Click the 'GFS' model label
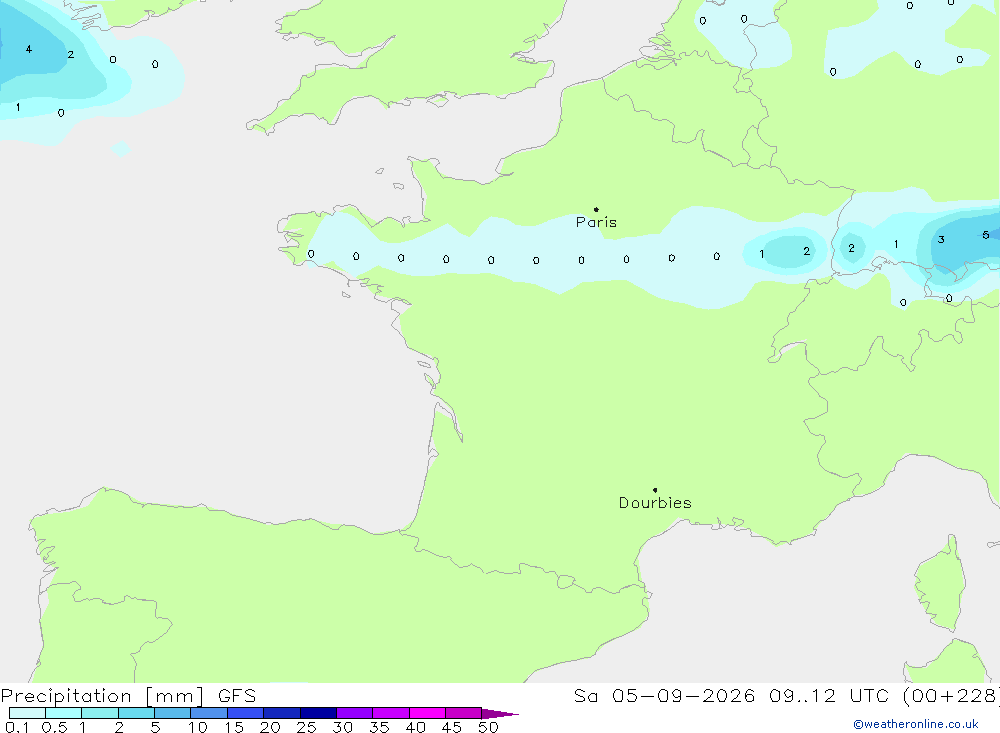Viewport: 1000px width, 733px height. pos(237,696)
